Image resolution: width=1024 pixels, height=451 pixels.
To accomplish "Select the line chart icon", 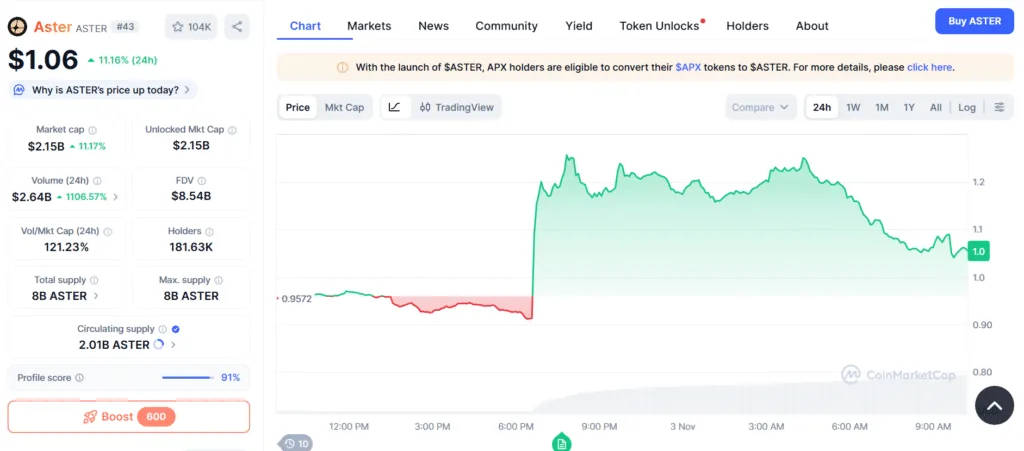I will coord(394,107).
